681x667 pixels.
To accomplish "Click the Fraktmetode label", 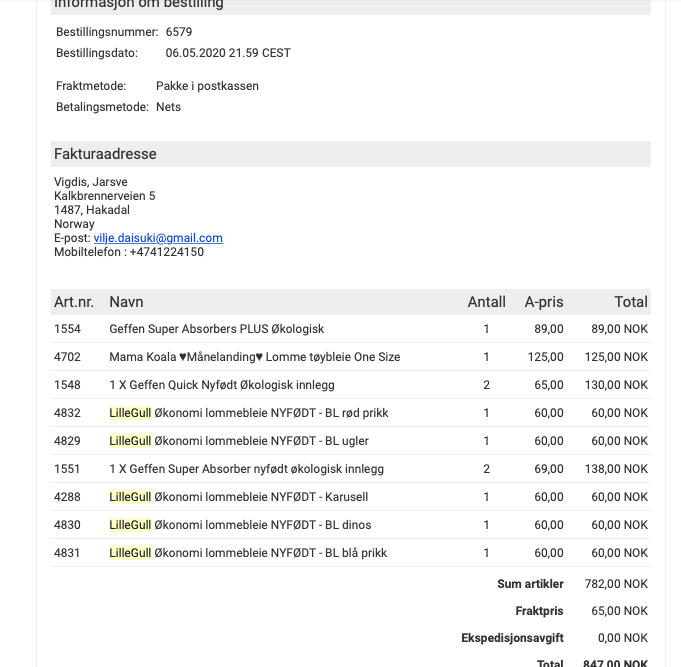I will point(91,86).
